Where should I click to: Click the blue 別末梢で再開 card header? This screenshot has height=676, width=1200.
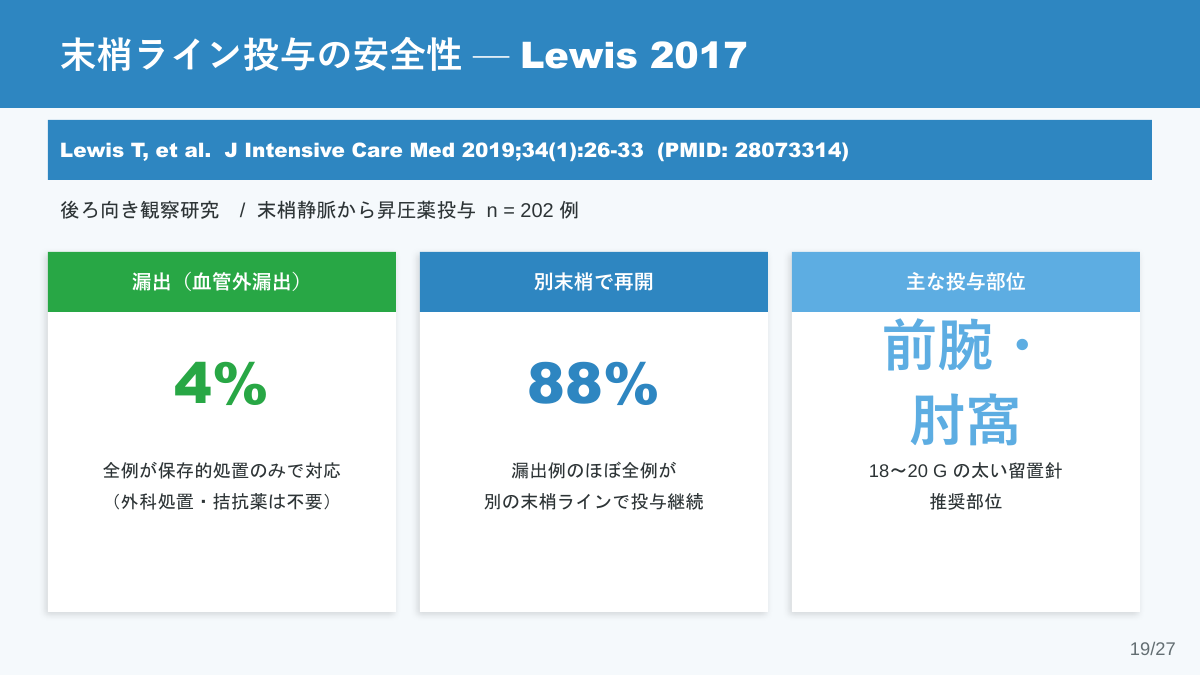(594, 282)
